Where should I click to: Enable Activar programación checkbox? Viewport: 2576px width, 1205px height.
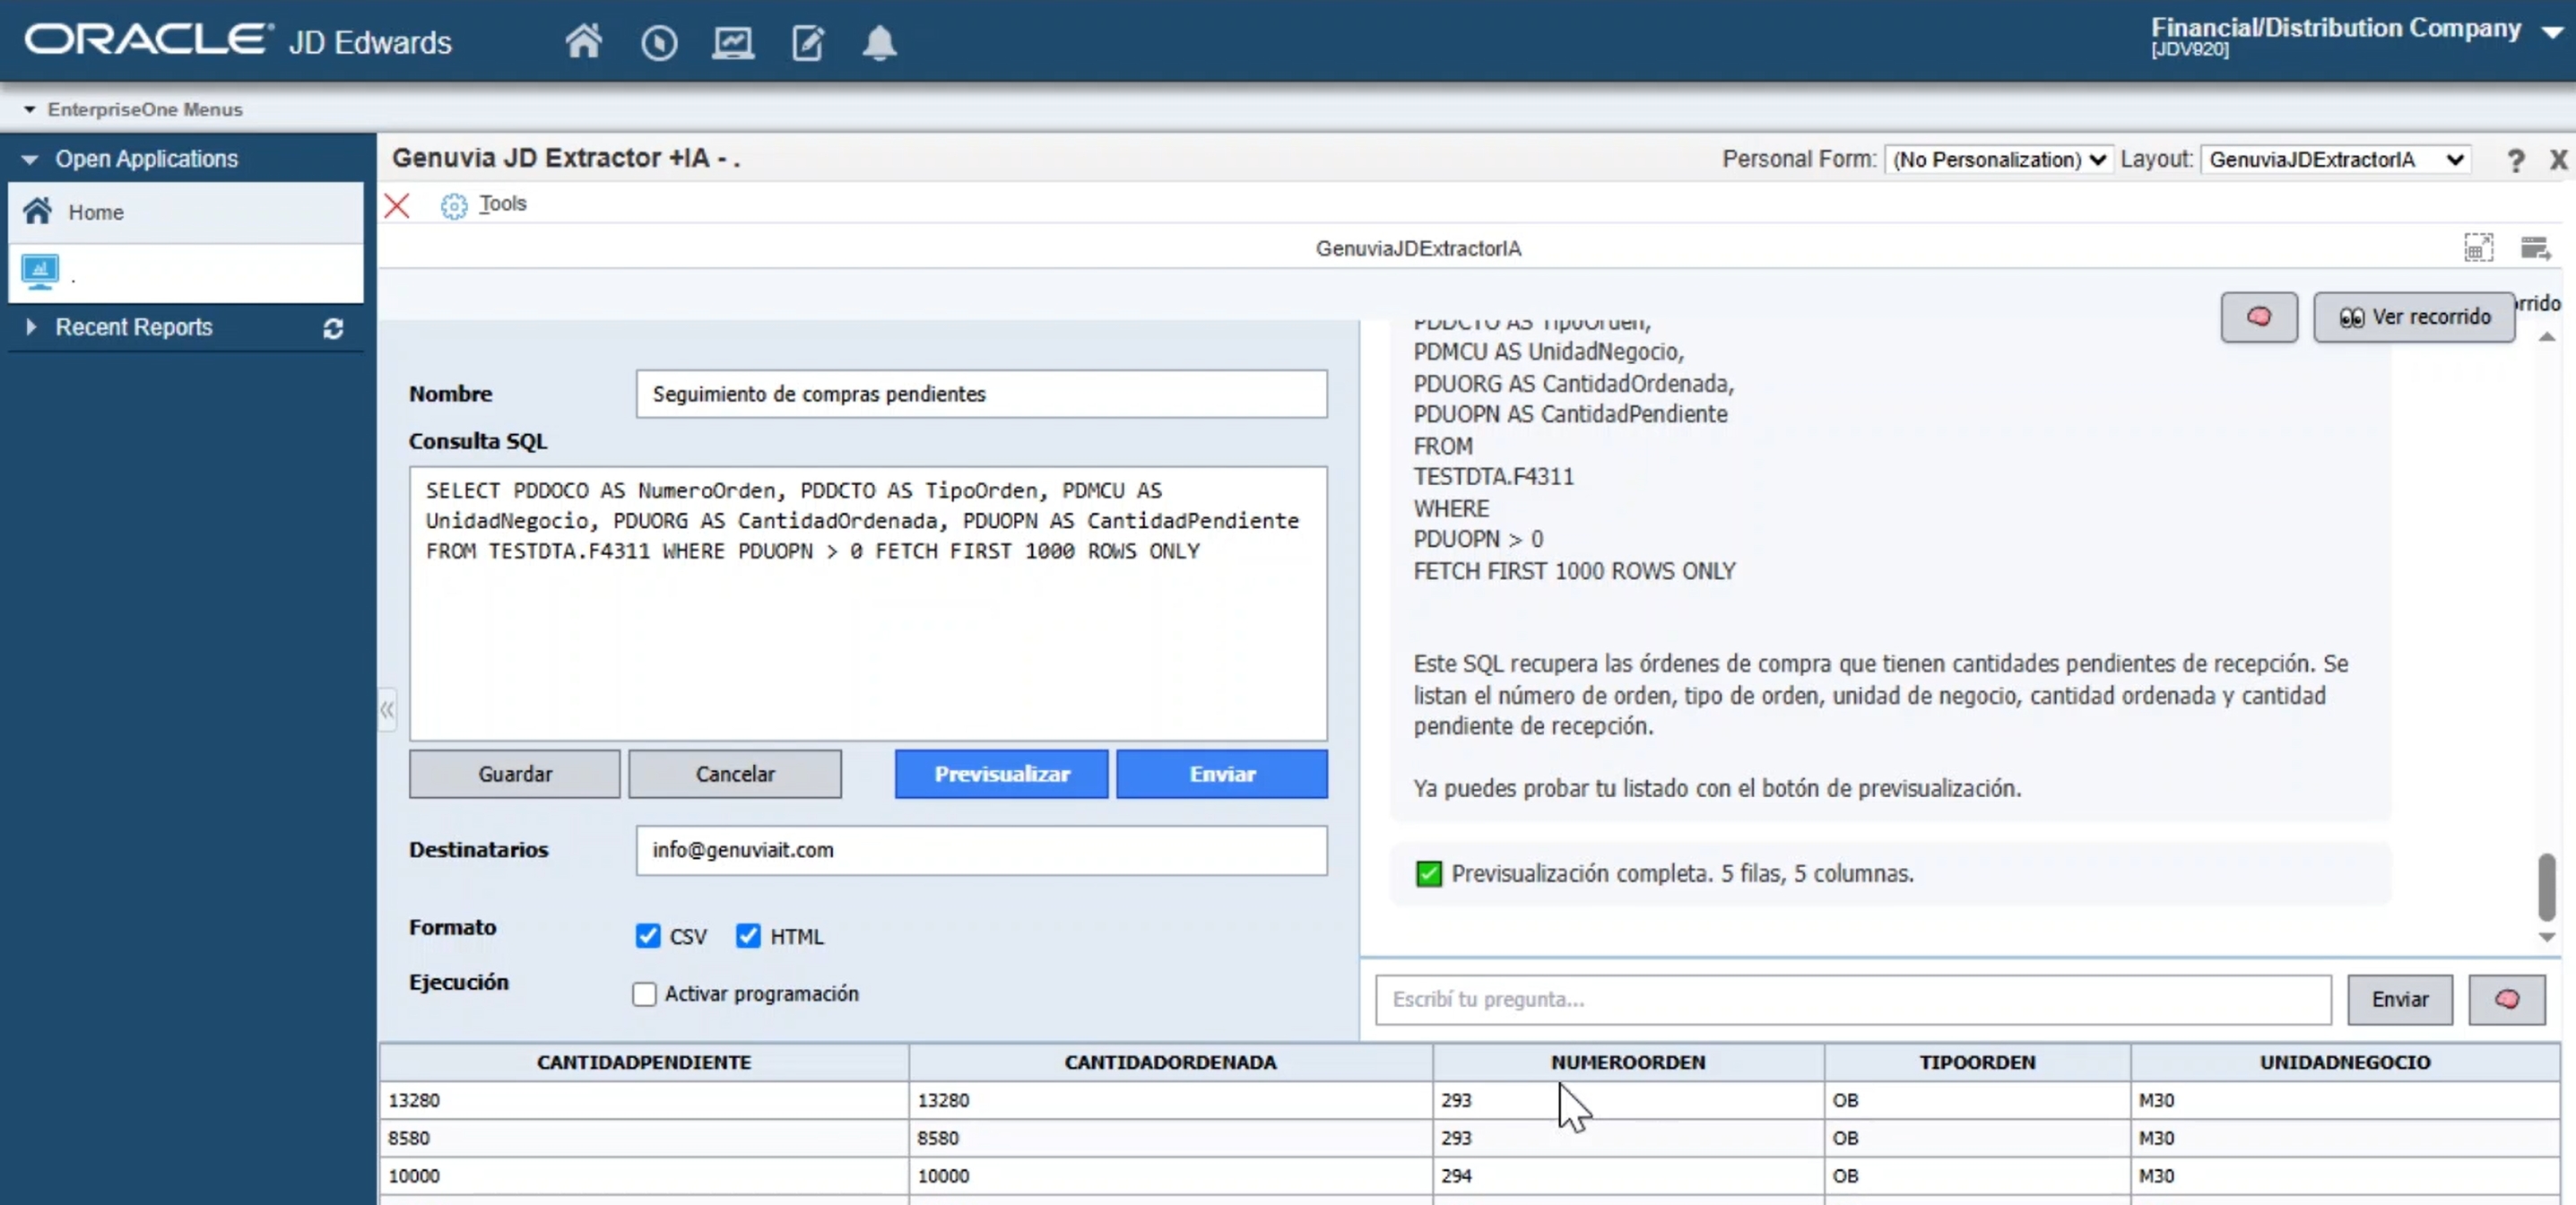point(645,994)
